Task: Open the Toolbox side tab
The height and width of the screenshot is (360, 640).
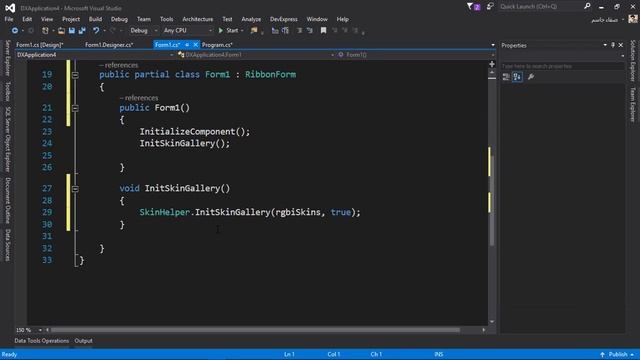Action: tap(7, 91)
